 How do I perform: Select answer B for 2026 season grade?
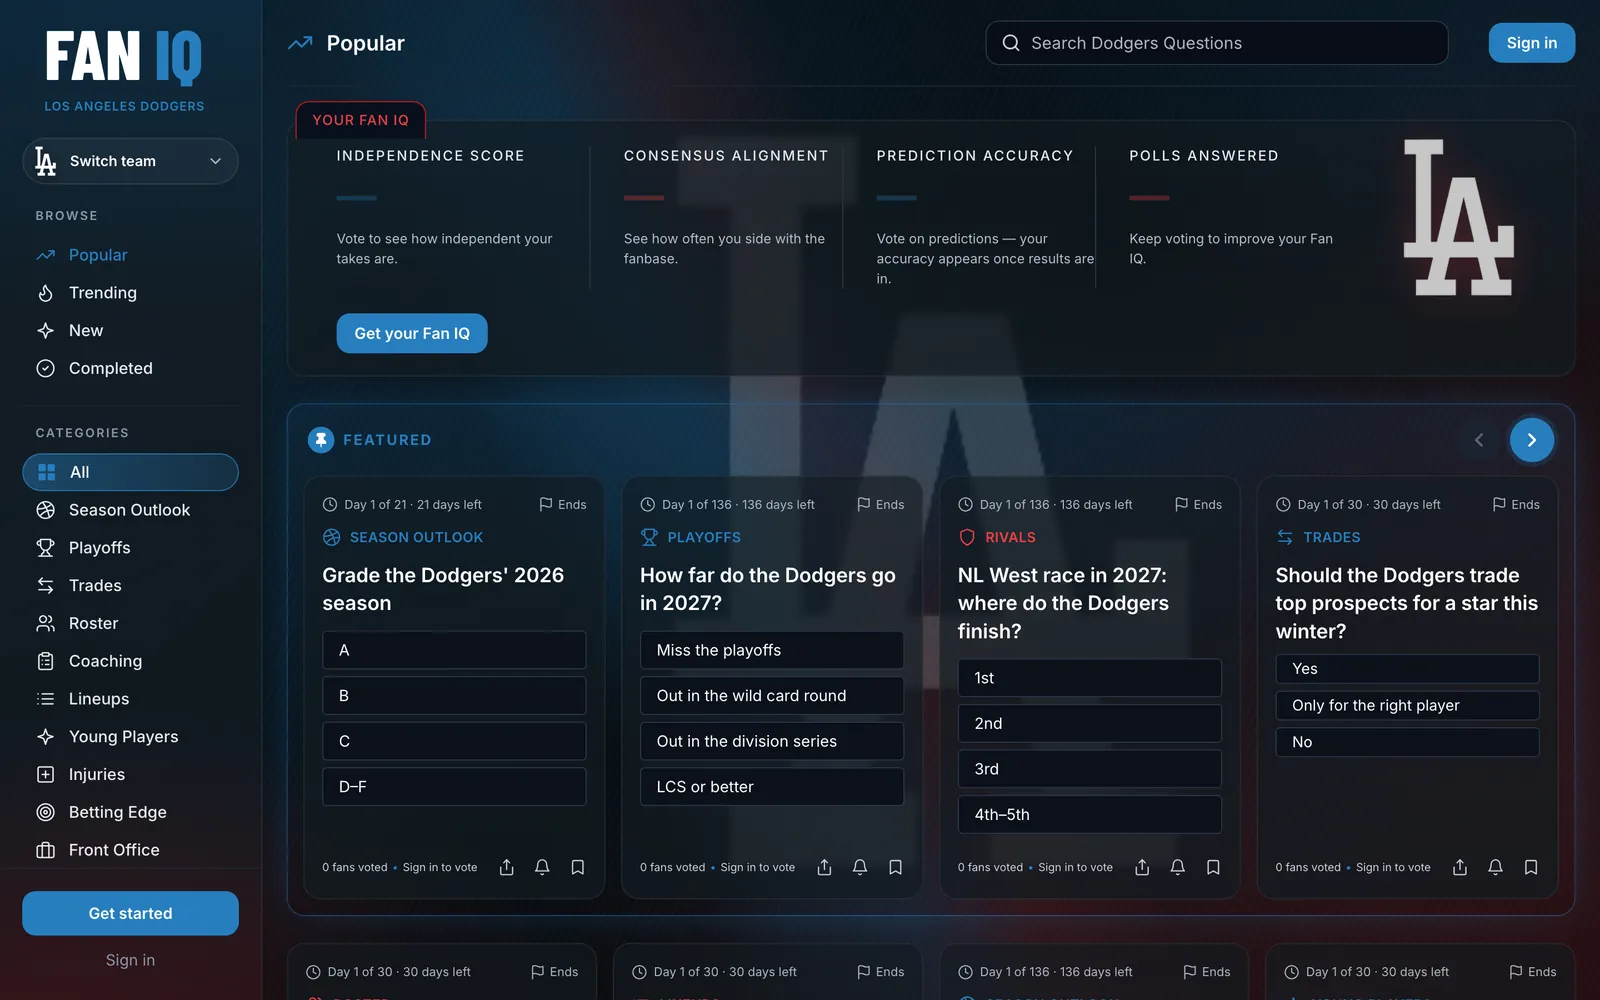(454, 695)
